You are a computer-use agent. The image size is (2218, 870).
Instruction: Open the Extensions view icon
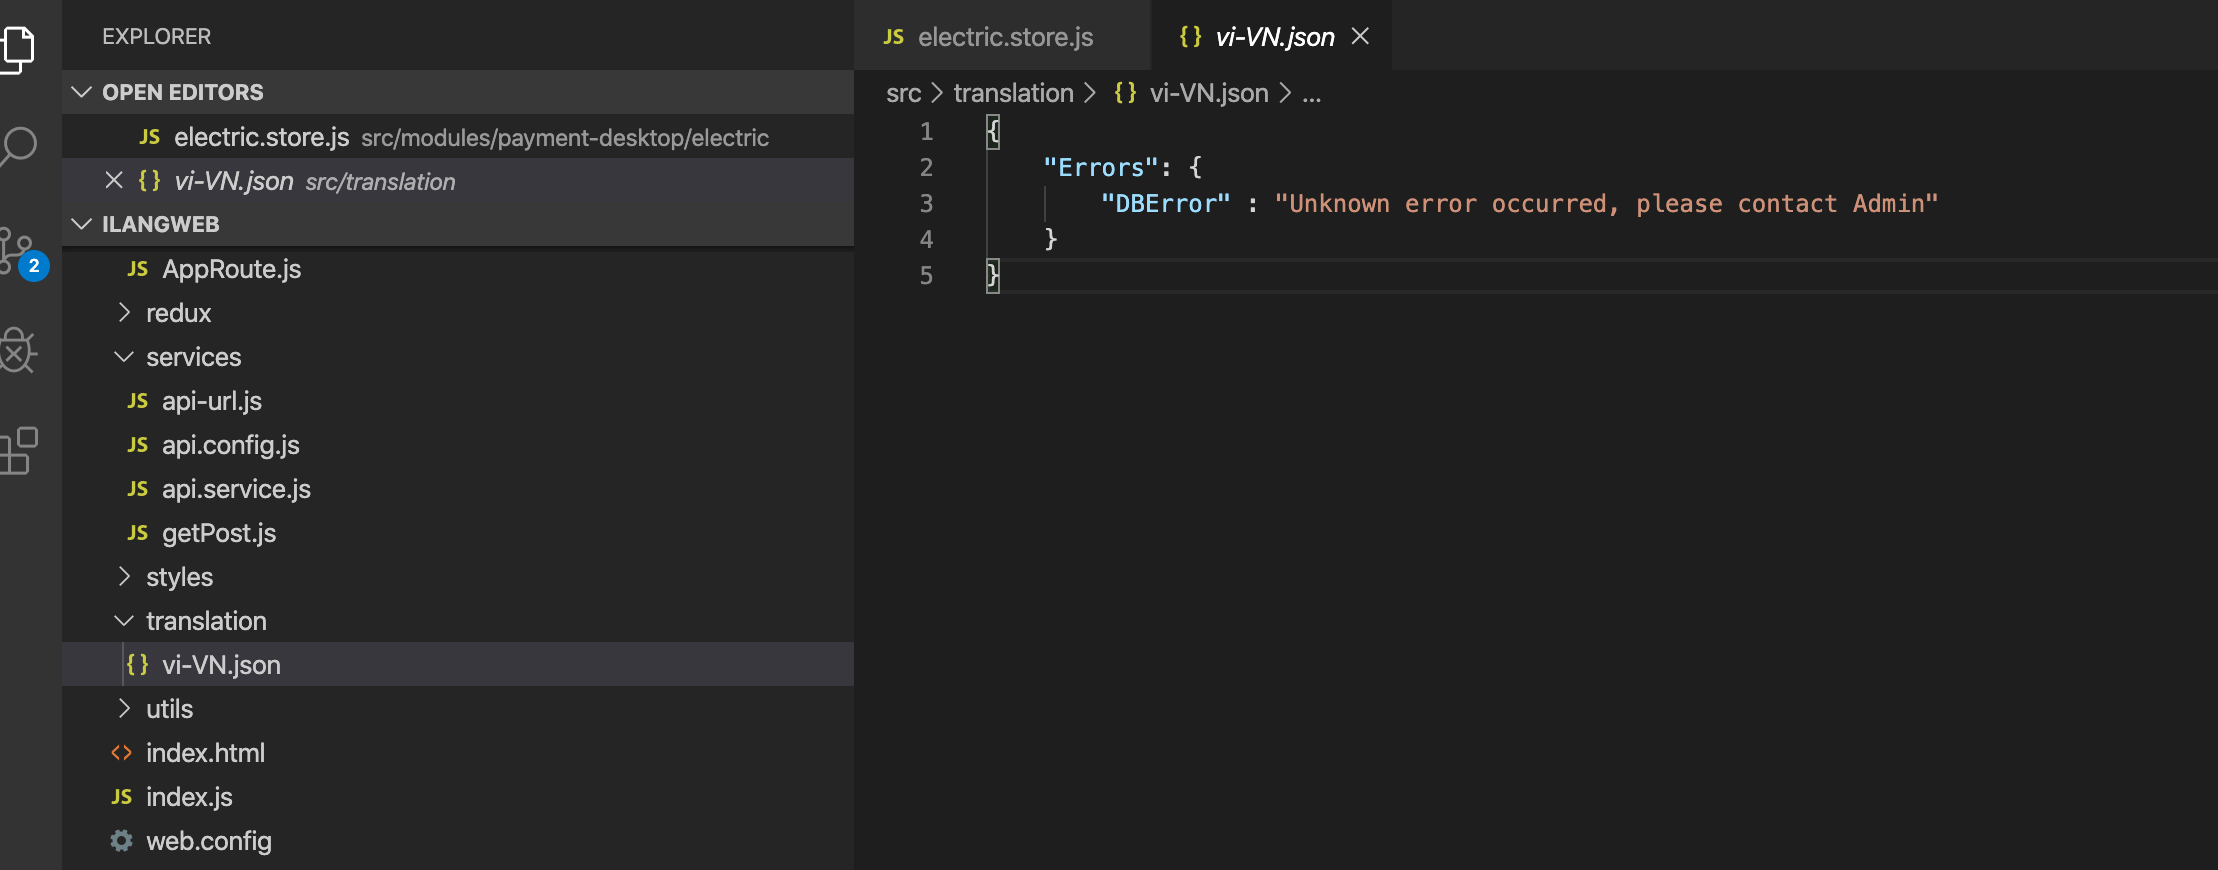(18, 451)
